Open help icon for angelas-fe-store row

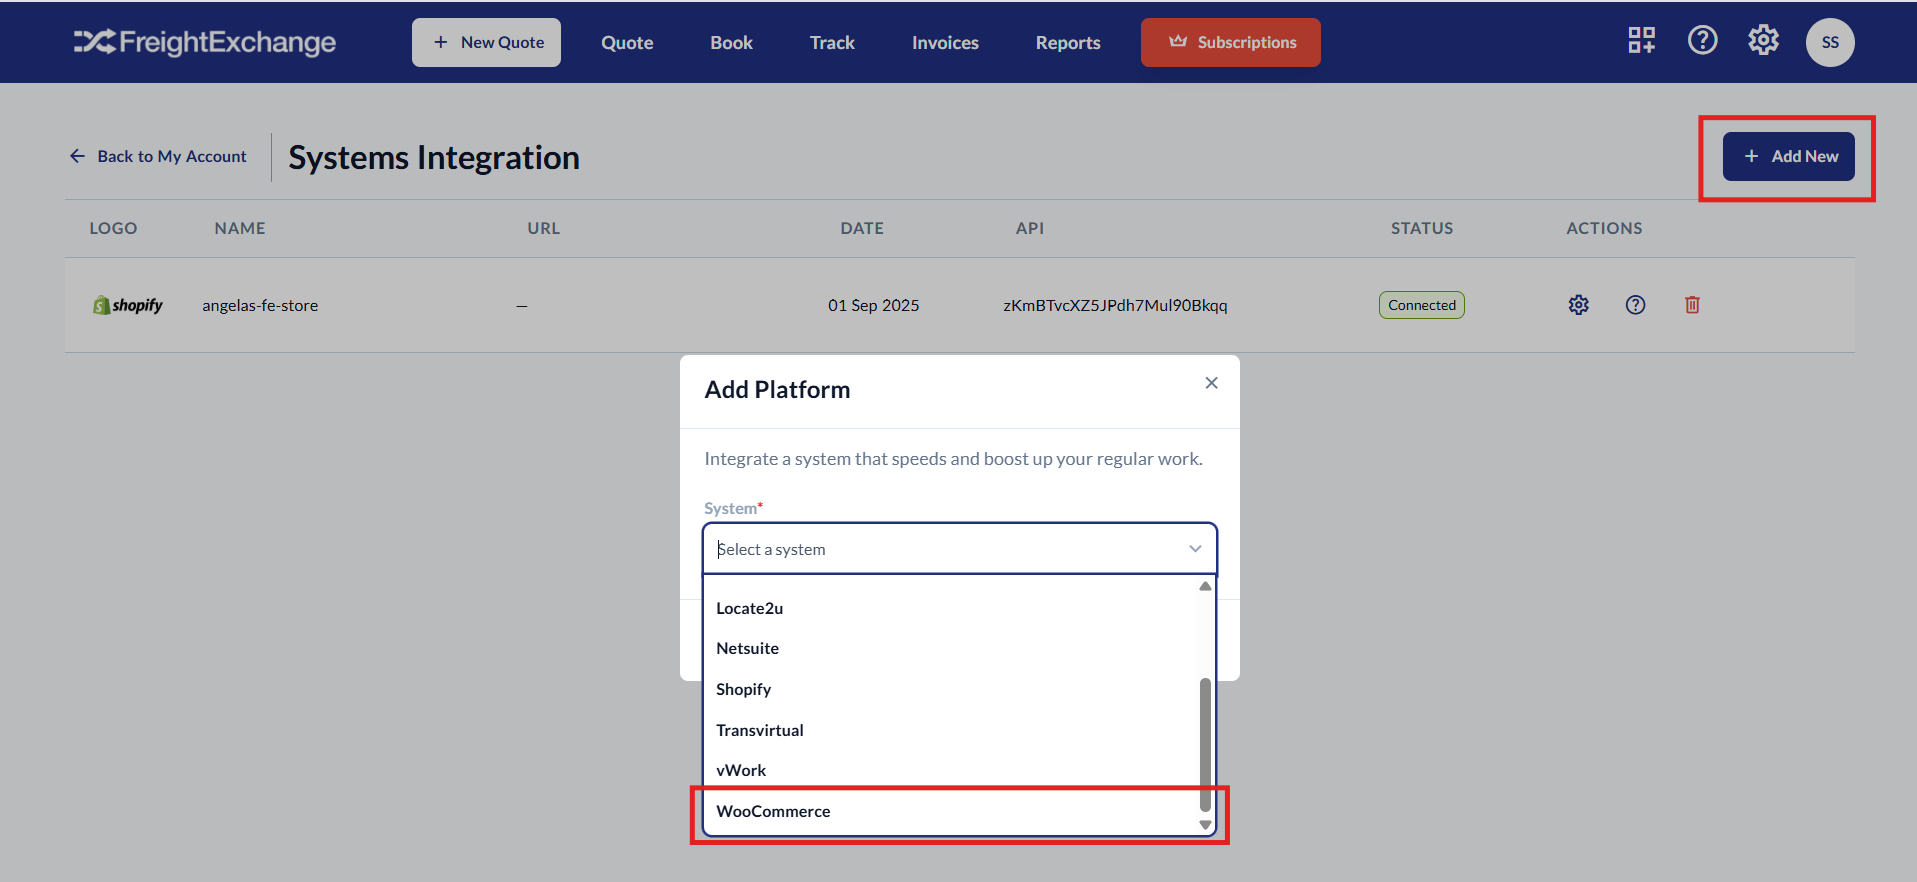[1635, 305]
